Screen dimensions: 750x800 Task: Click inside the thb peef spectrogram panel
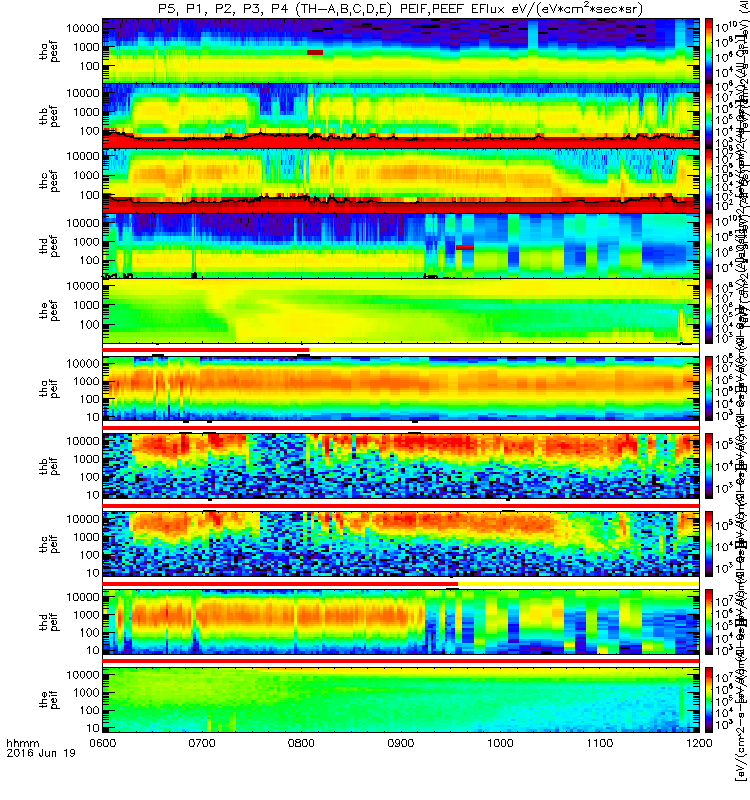point(401,116)
